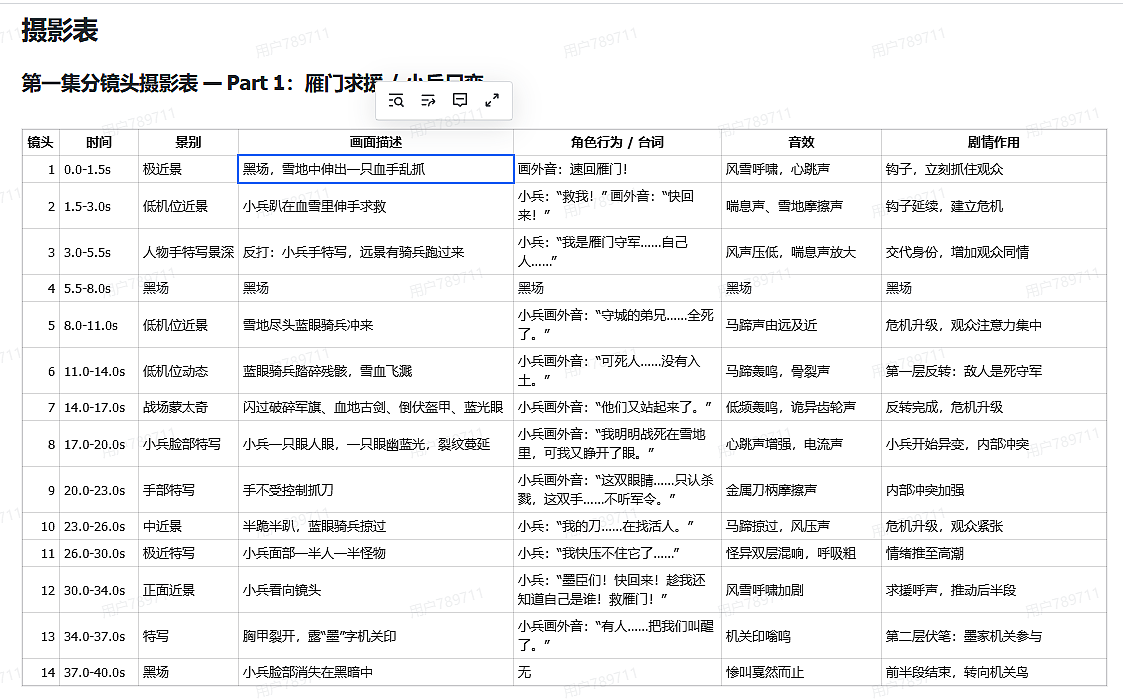Select the '战场蒙太奇' cell
This screenshot has height=700, width=1123.
(188, 407)
